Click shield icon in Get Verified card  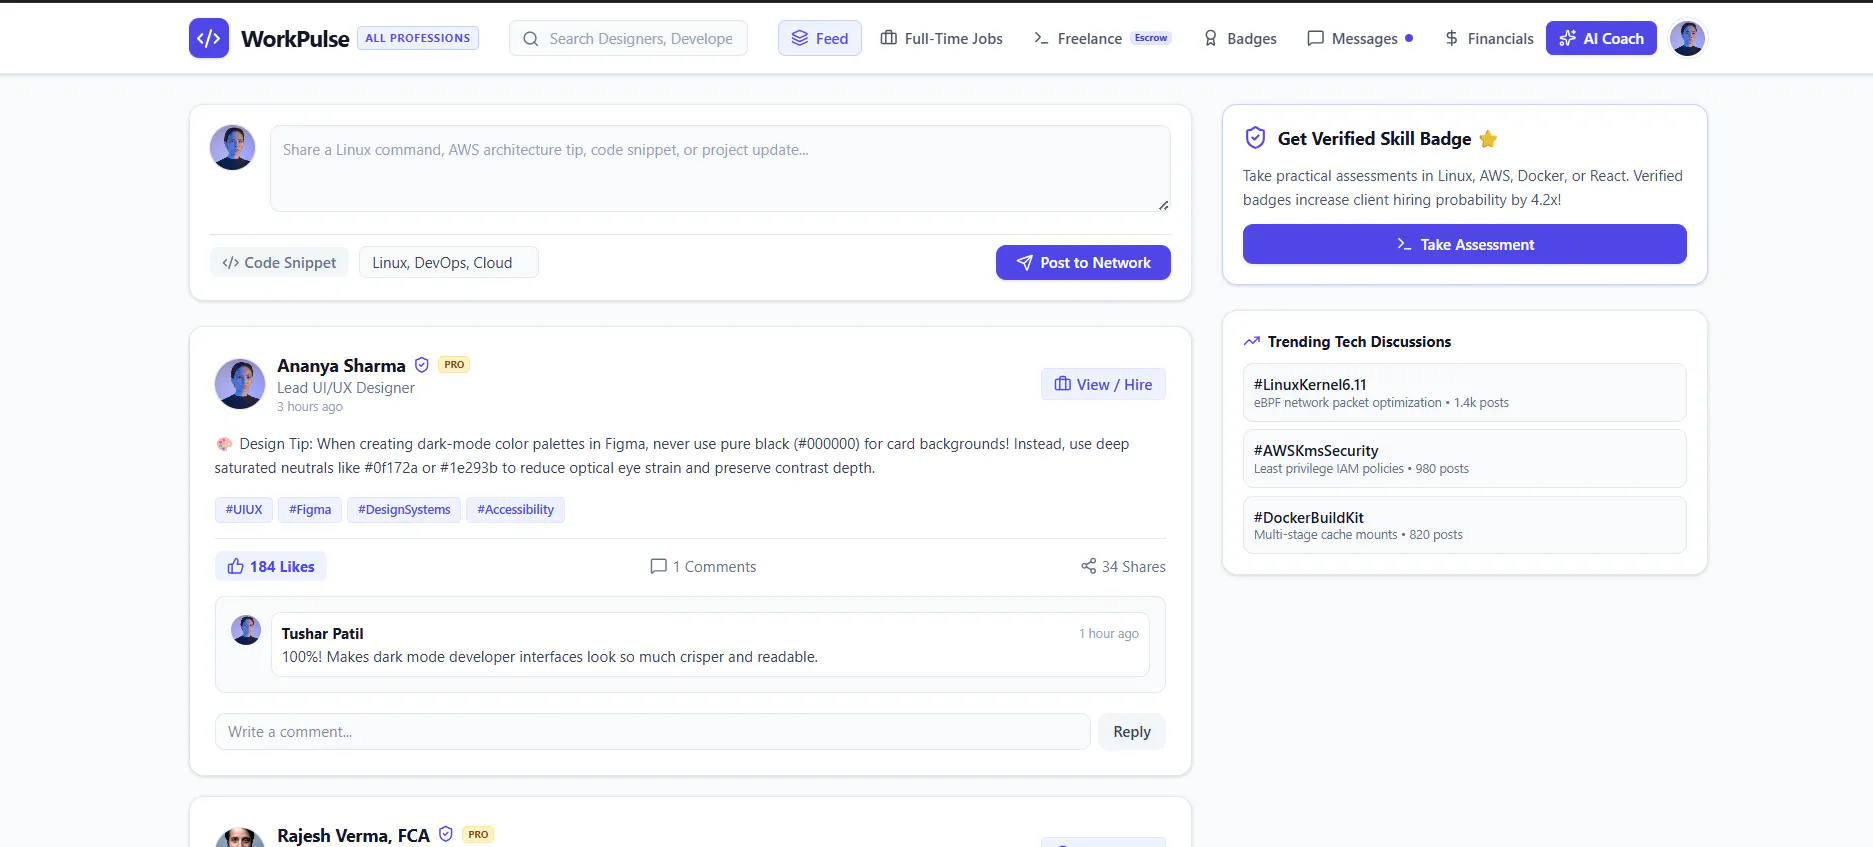point(1255,138)
